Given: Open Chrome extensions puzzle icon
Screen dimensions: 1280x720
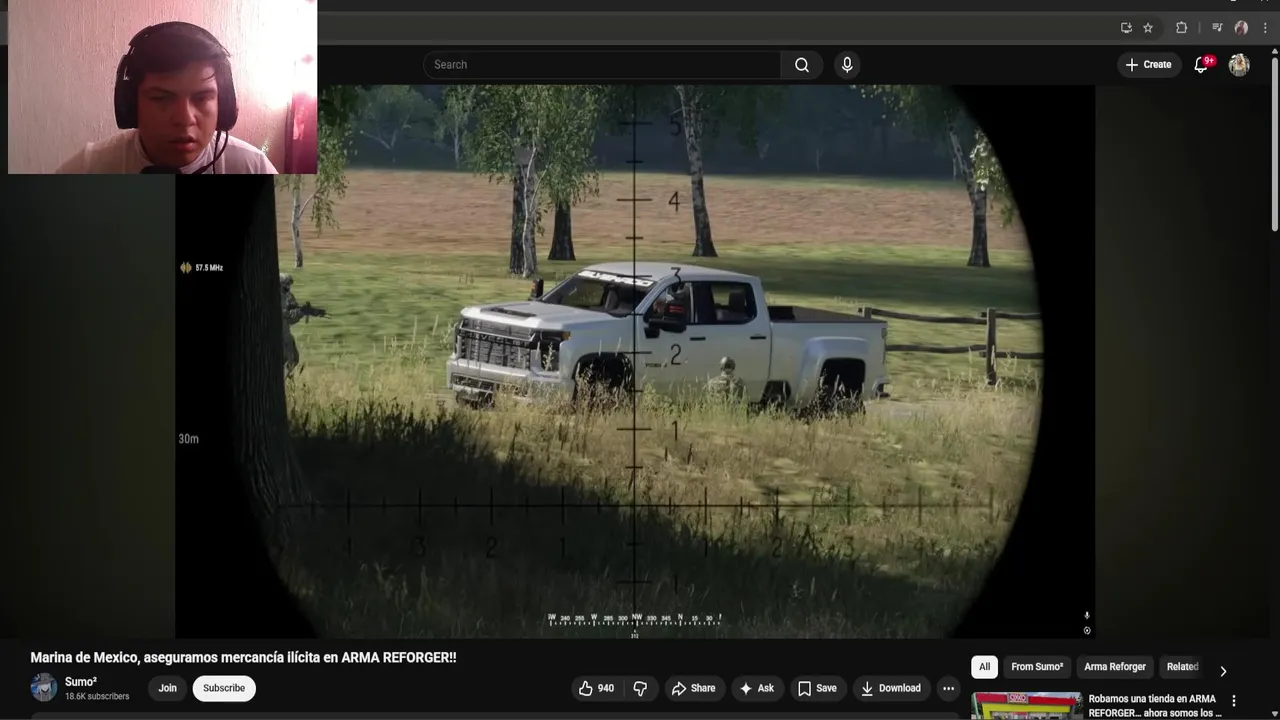Looking at the screenshot, I should pos(1181,28).
